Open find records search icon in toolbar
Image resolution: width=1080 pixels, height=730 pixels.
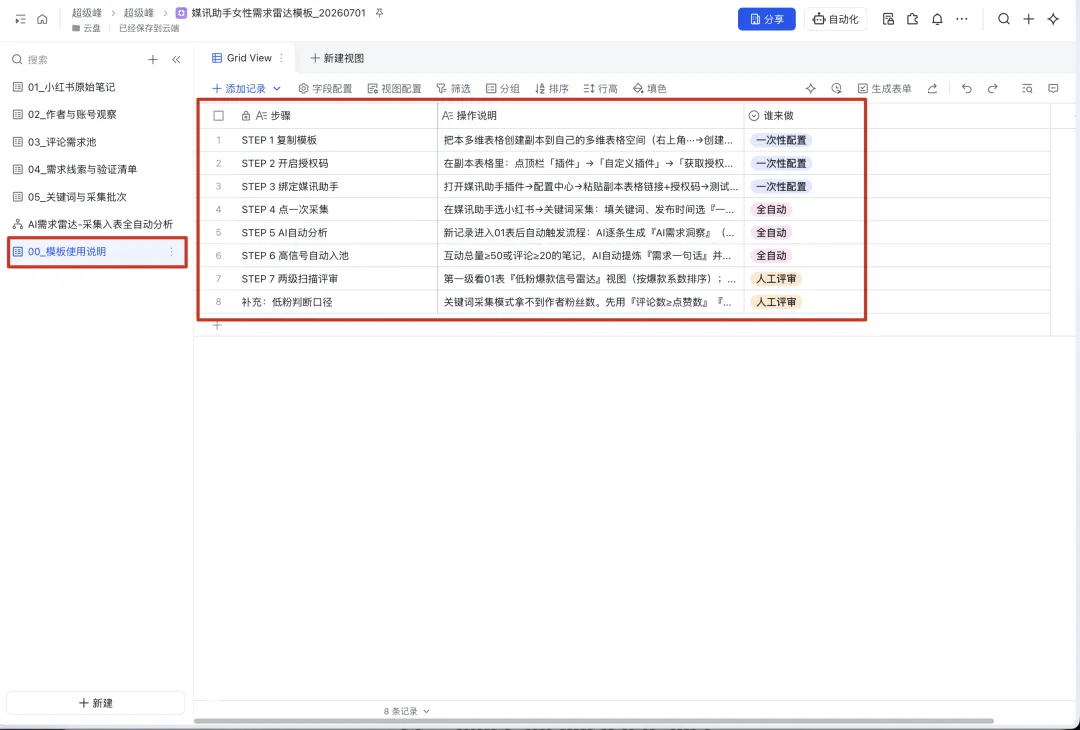[1027, 88]
